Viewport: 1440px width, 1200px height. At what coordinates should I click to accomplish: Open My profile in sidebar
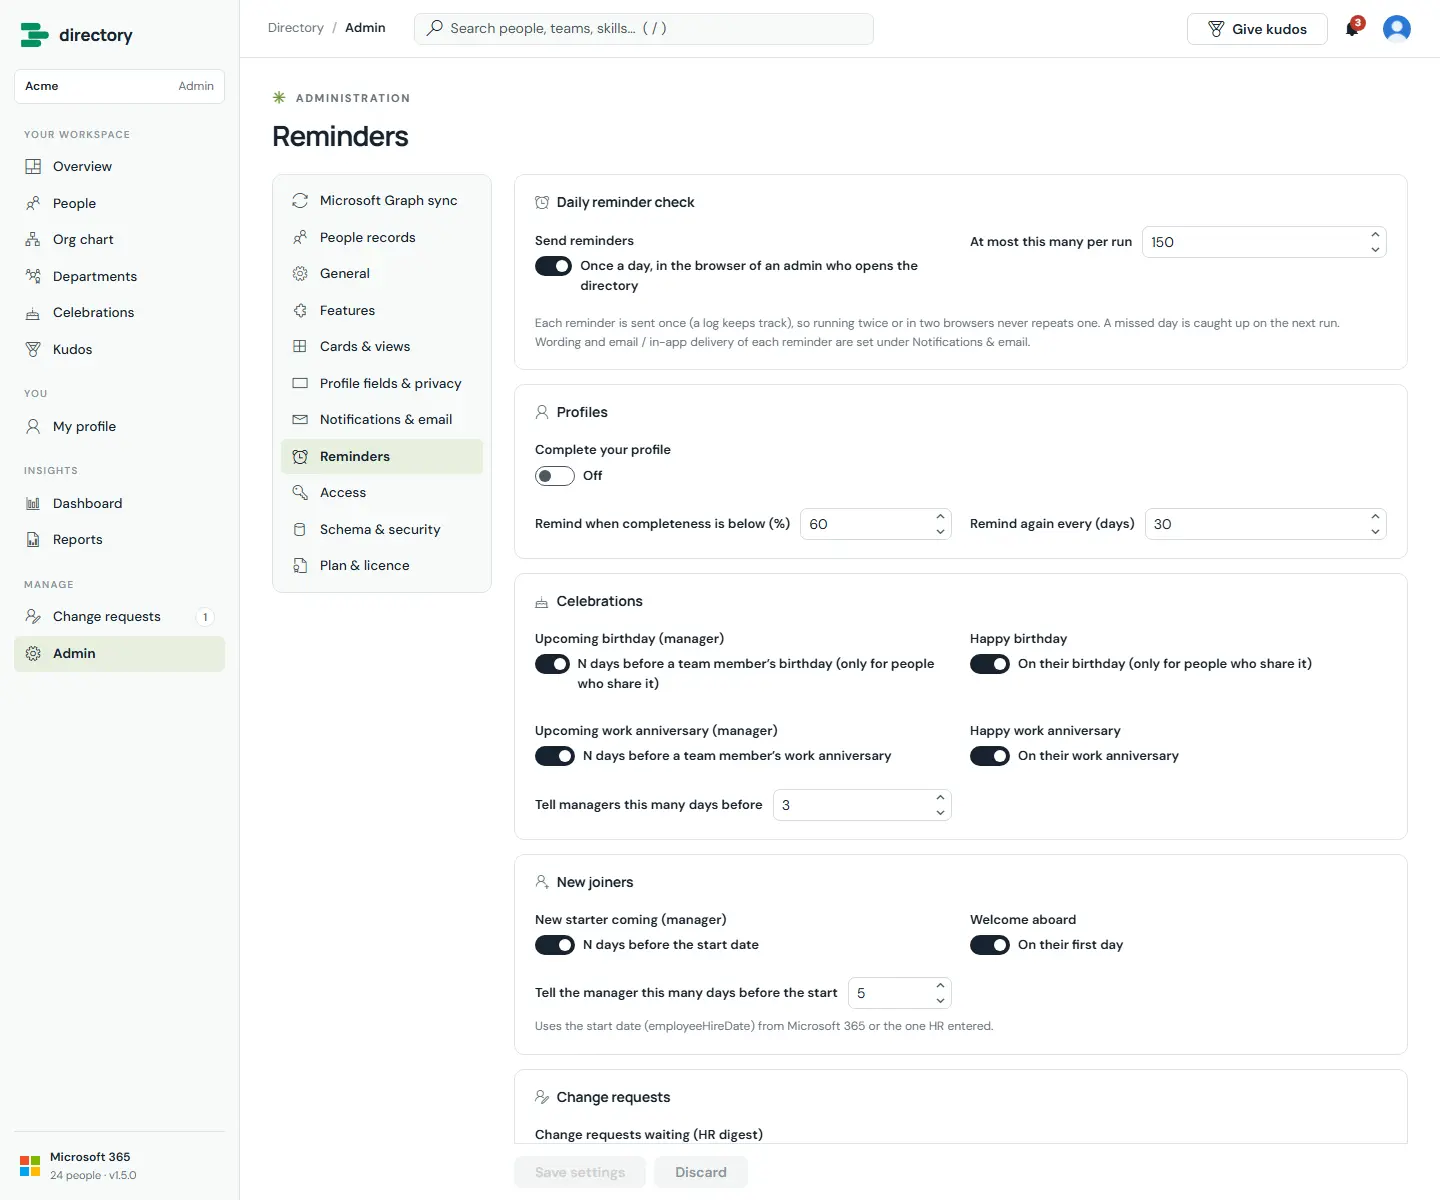click(x=119, y=427)
